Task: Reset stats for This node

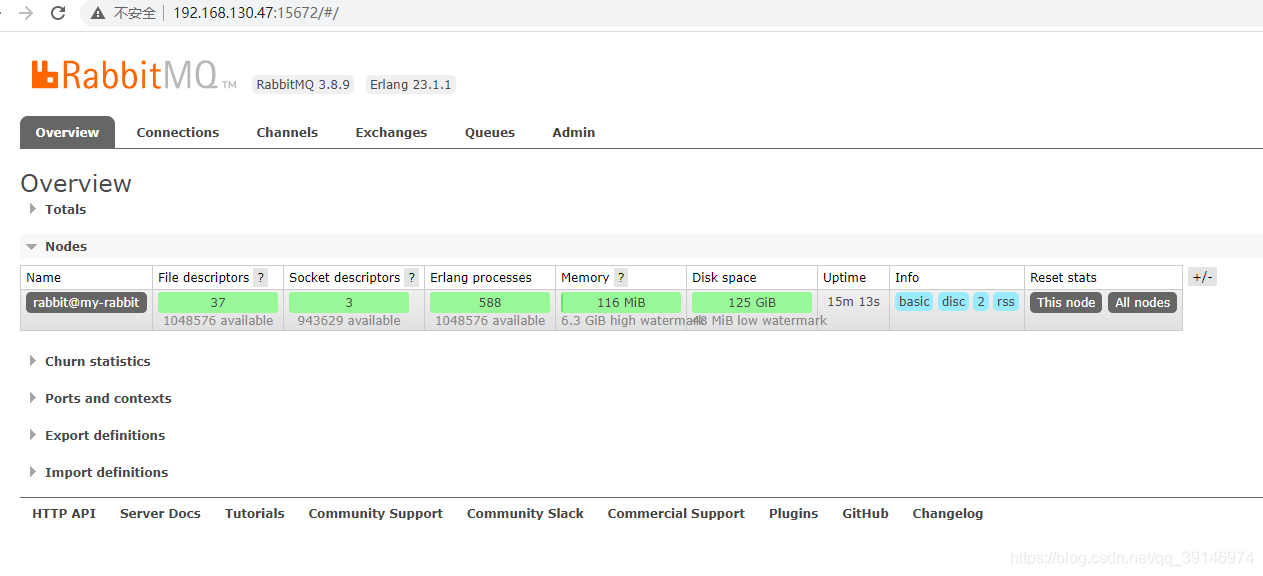Action: point(1066,302)
